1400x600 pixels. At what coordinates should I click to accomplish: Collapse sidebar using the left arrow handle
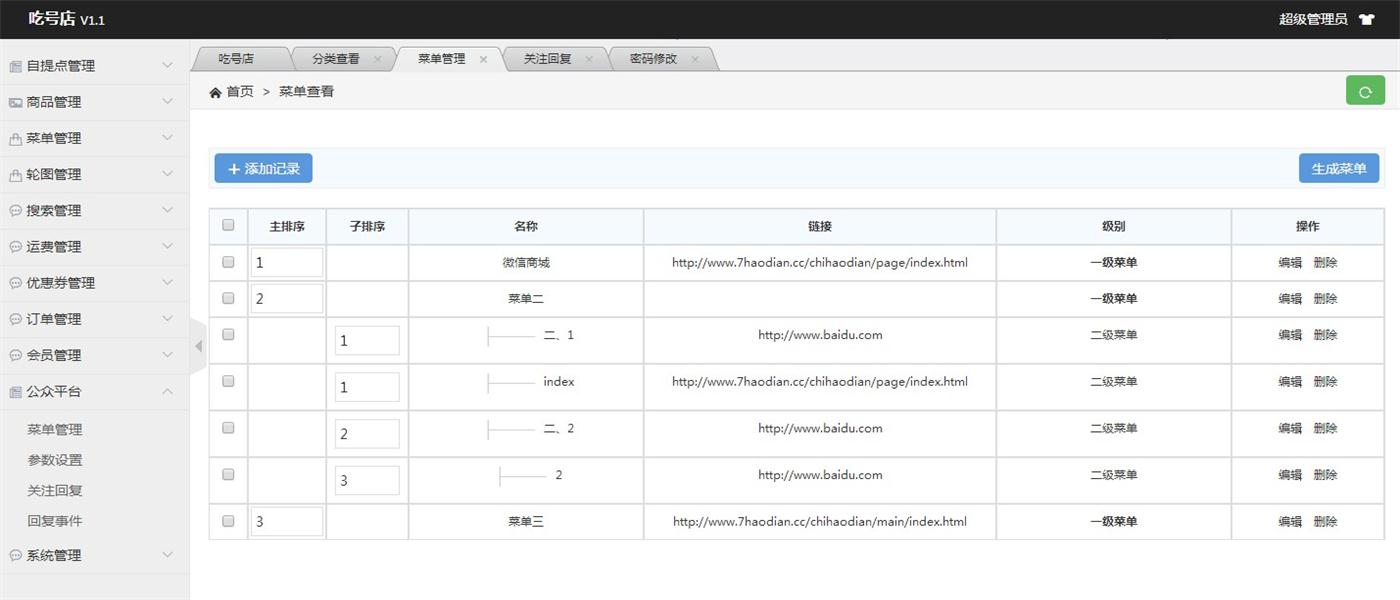[198, 346]
